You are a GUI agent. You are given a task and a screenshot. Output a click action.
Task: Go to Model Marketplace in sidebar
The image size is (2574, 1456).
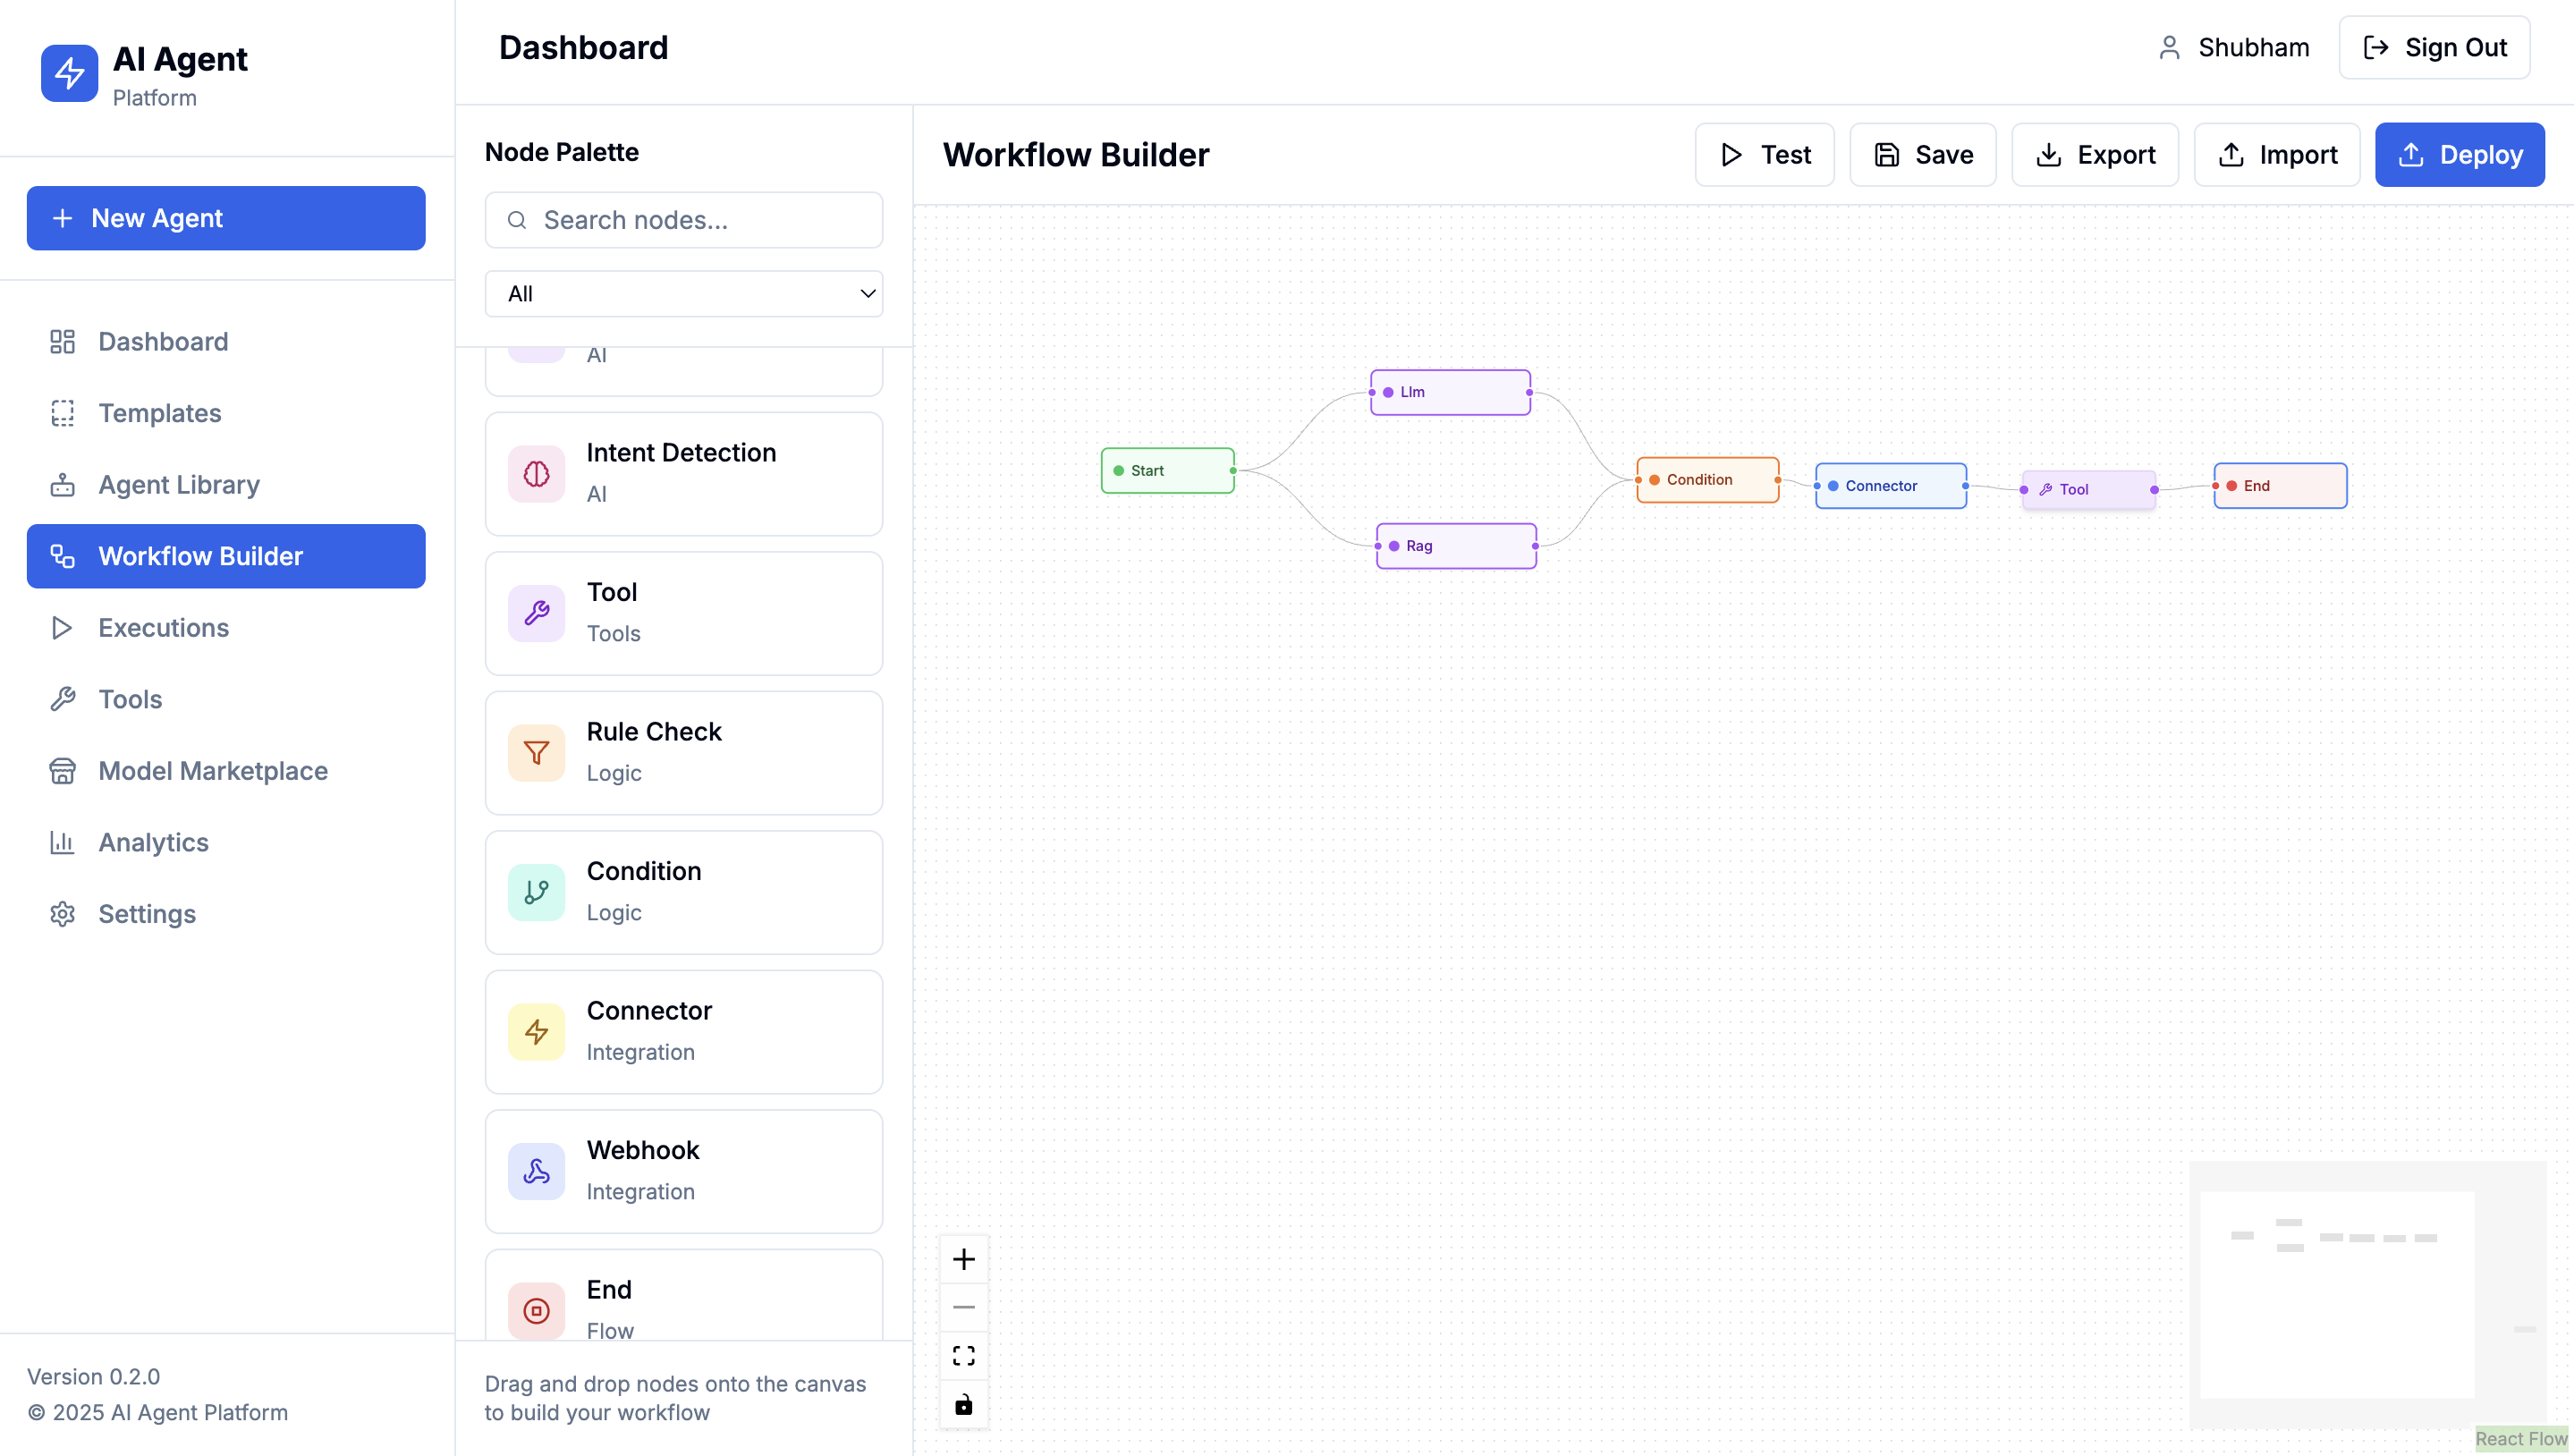click(212, 771)
